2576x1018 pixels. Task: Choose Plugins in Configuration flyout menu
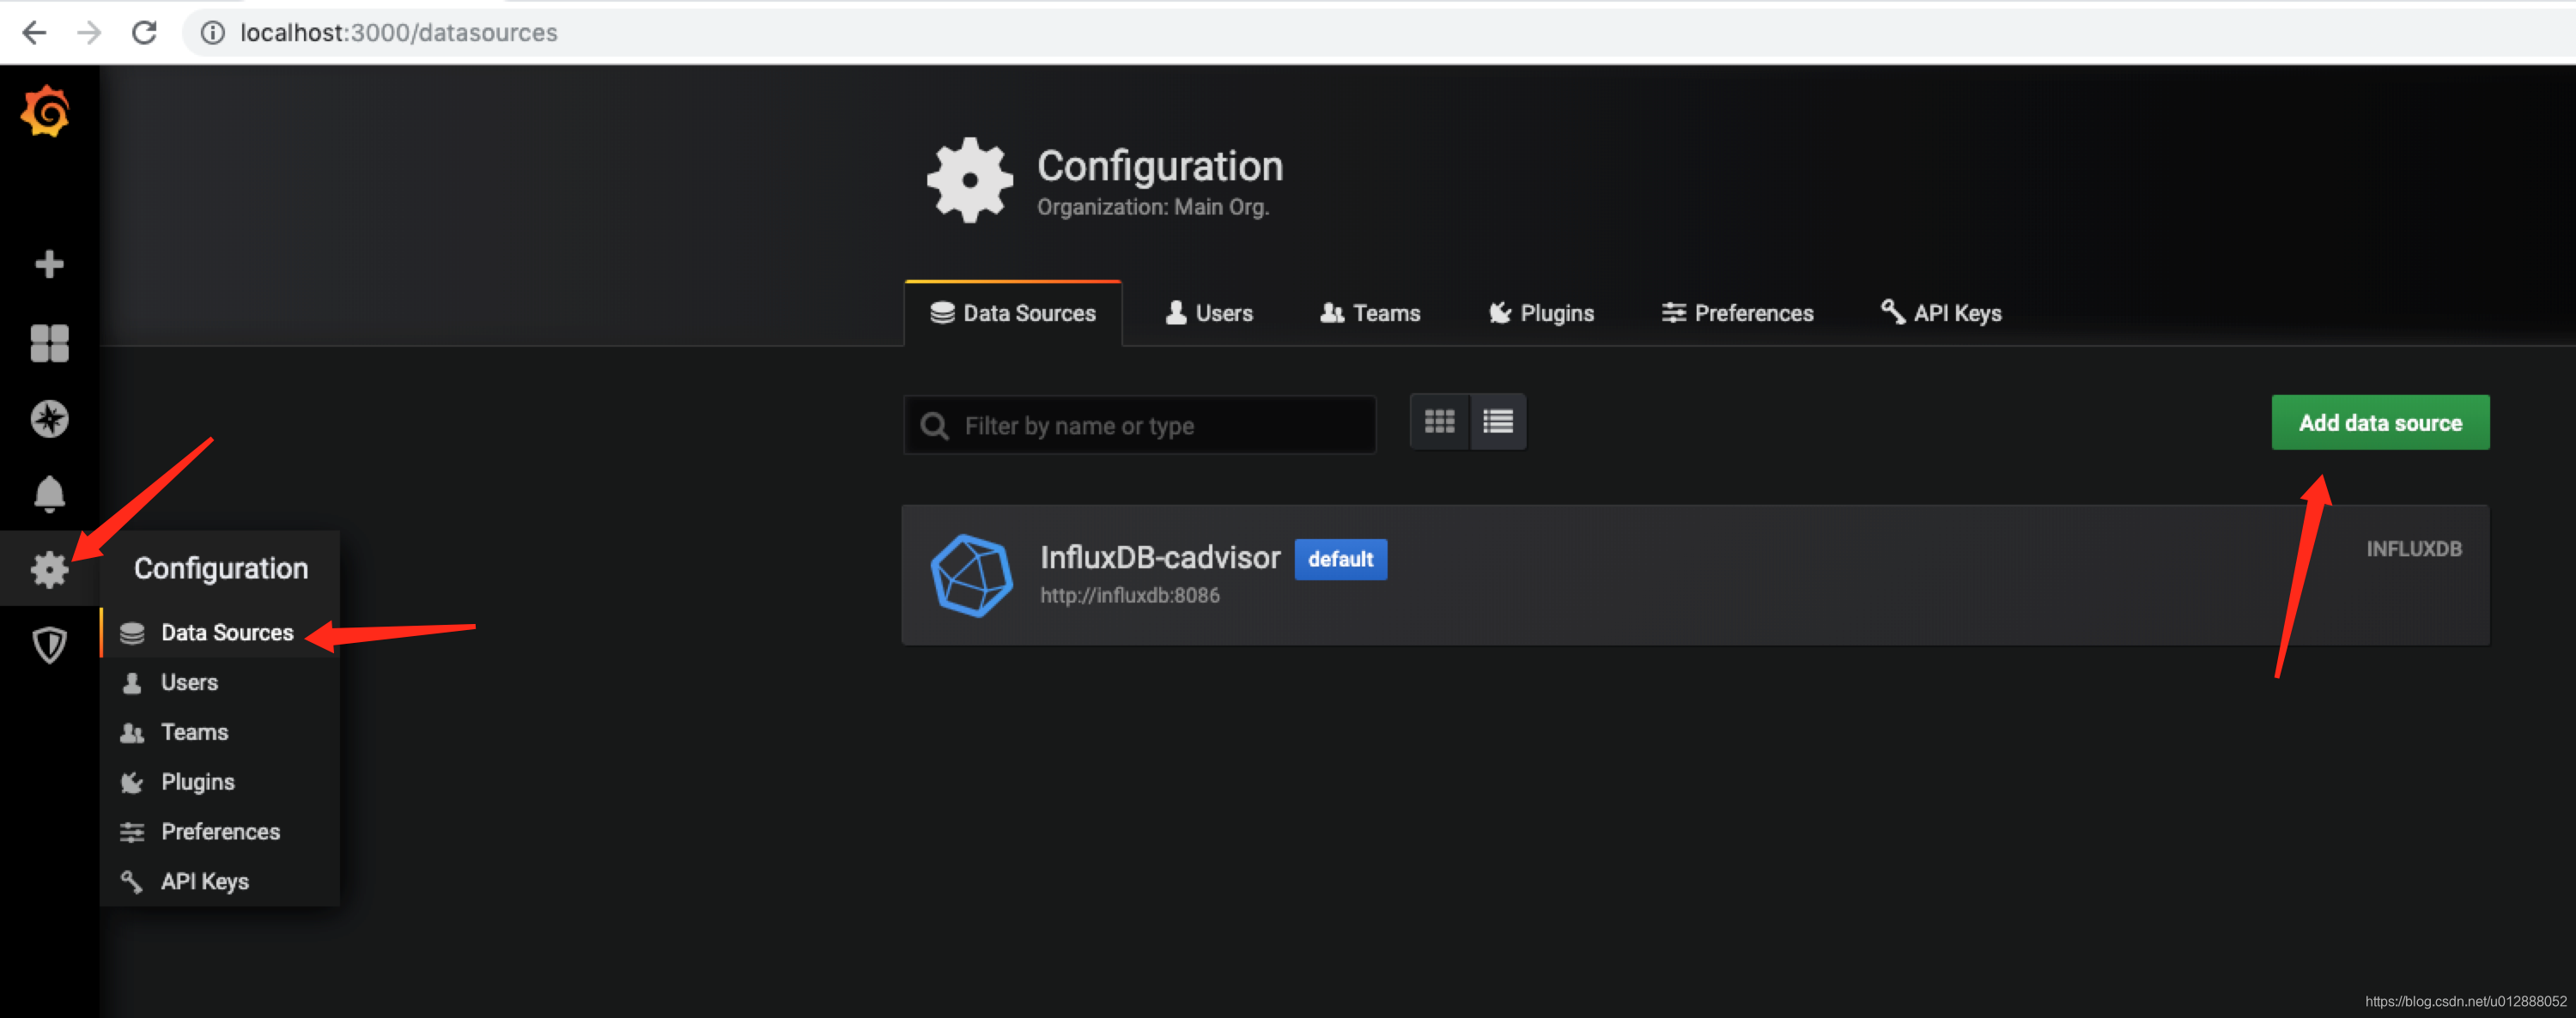[x=220, y=782]
